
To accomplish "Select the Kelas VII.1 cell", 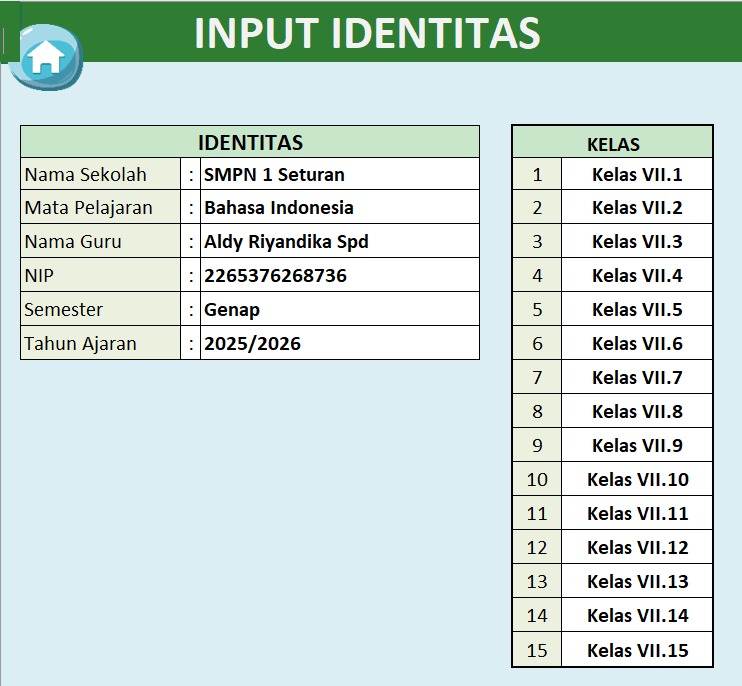I will [x=637, y=175].
